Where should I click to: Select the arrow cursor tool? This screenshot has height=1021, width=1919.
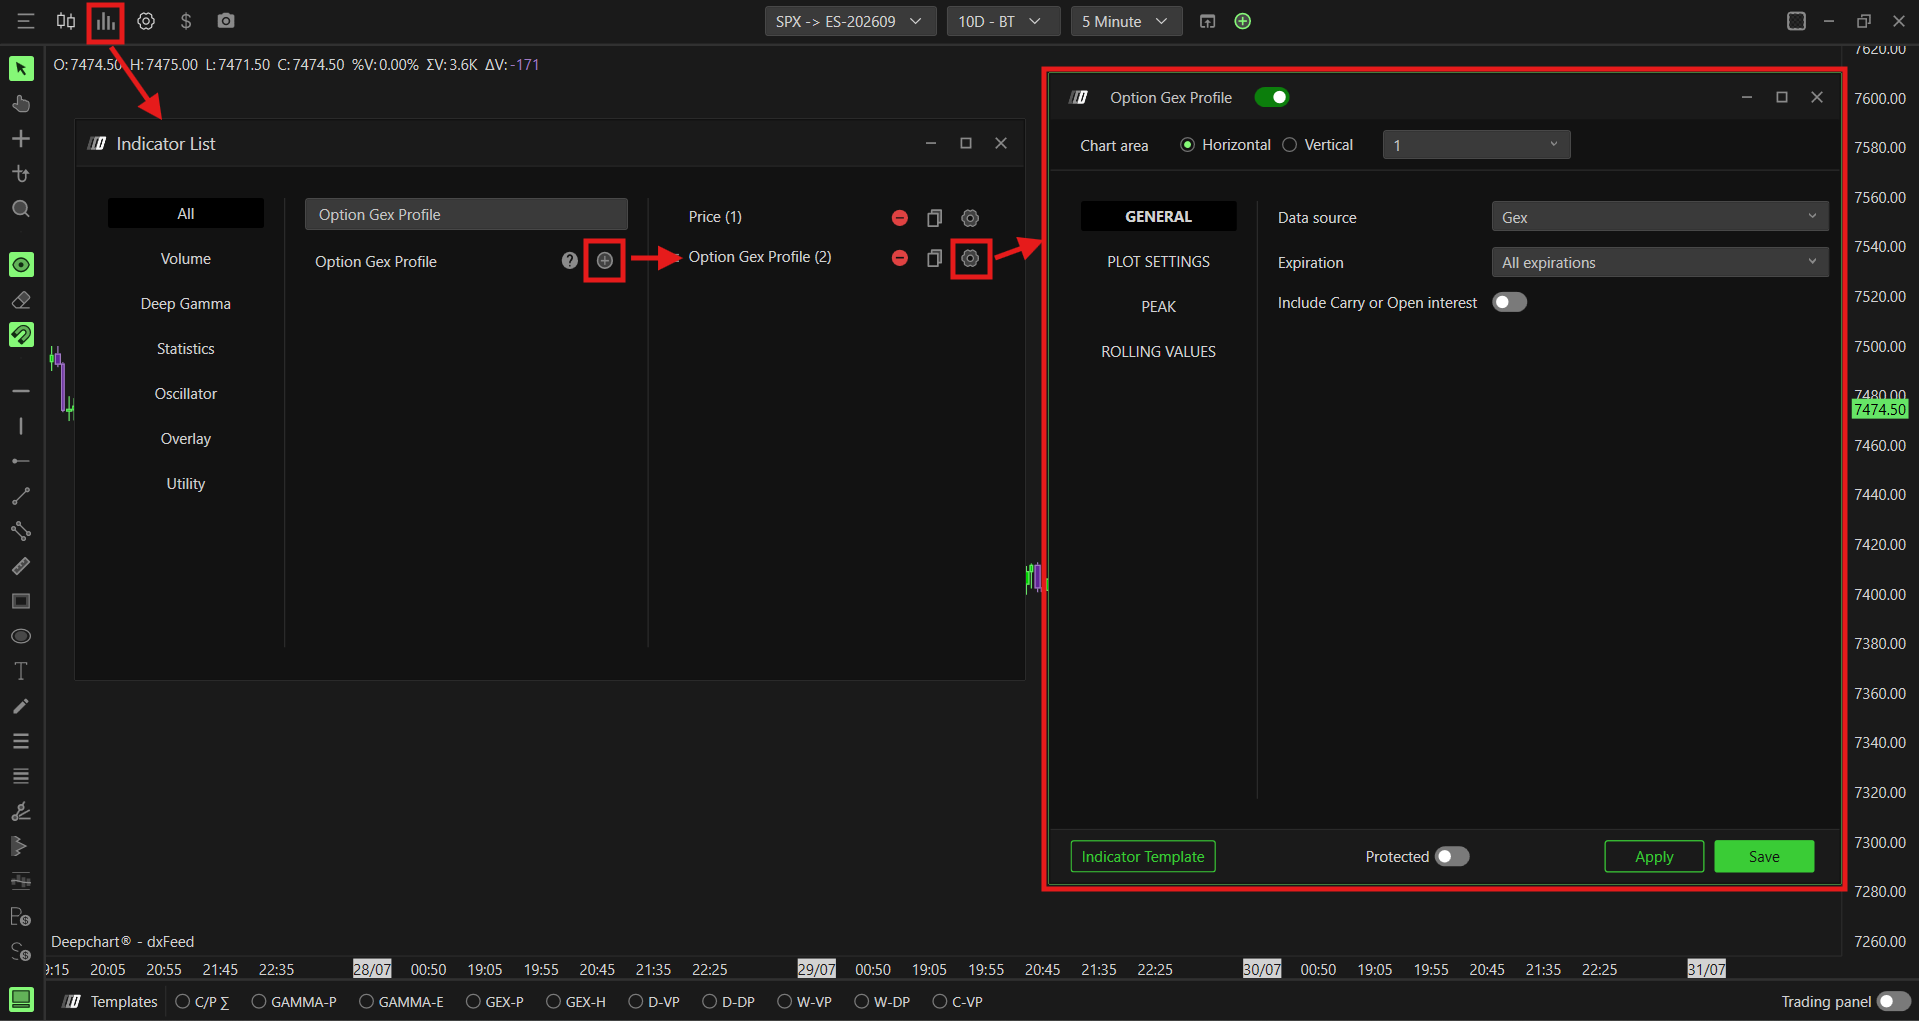(x=21, y=68)
